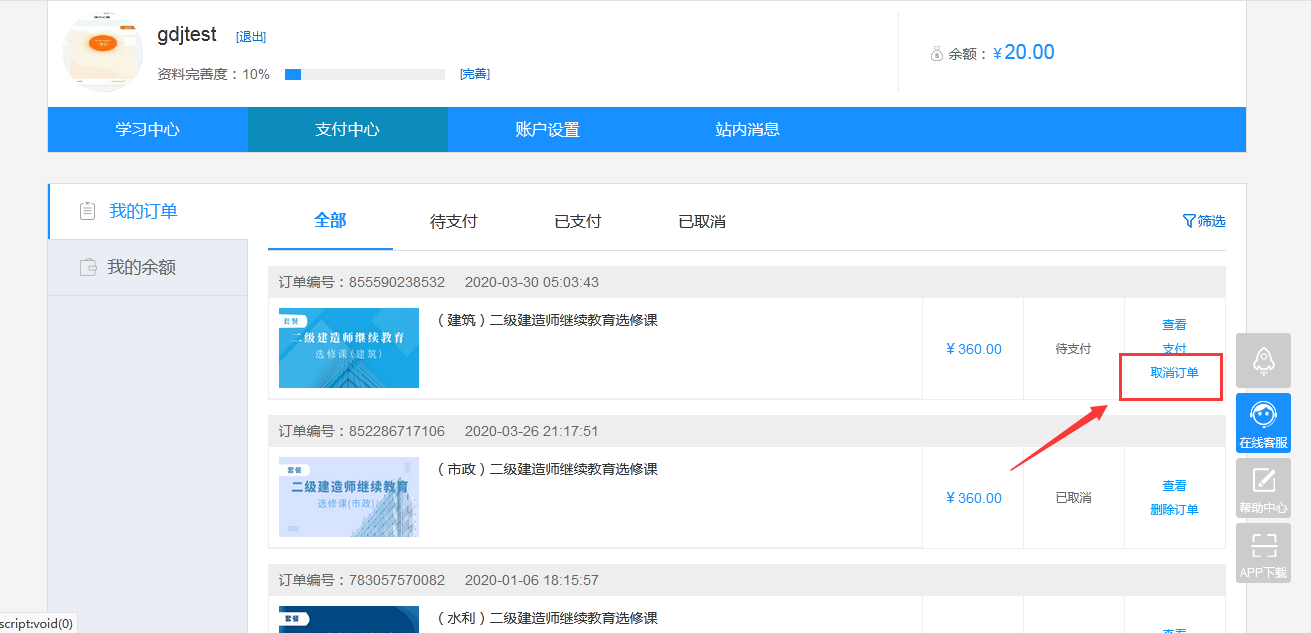Click the 完善 profile completion link
This screenshot has height=633, width=1311.
click(474, 74)
